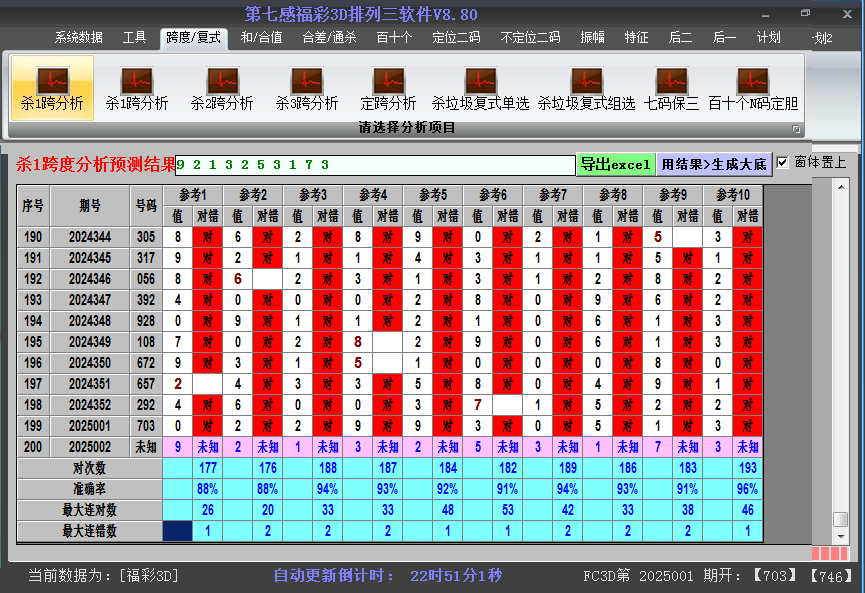The height and width of the screenshot is (593, 865).
Task: Select number cell 928
Action: coord(146,321)
